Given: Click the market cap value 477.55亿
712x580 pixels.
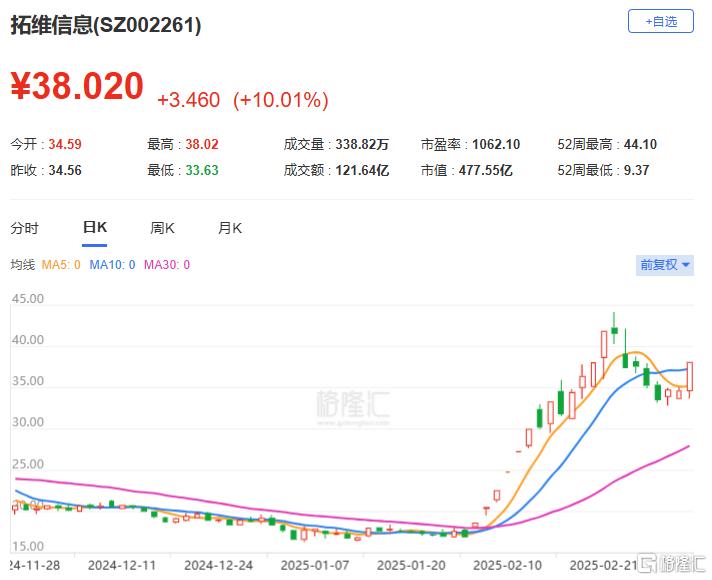Looking at the screenshot, I should [x=485, y=170].
